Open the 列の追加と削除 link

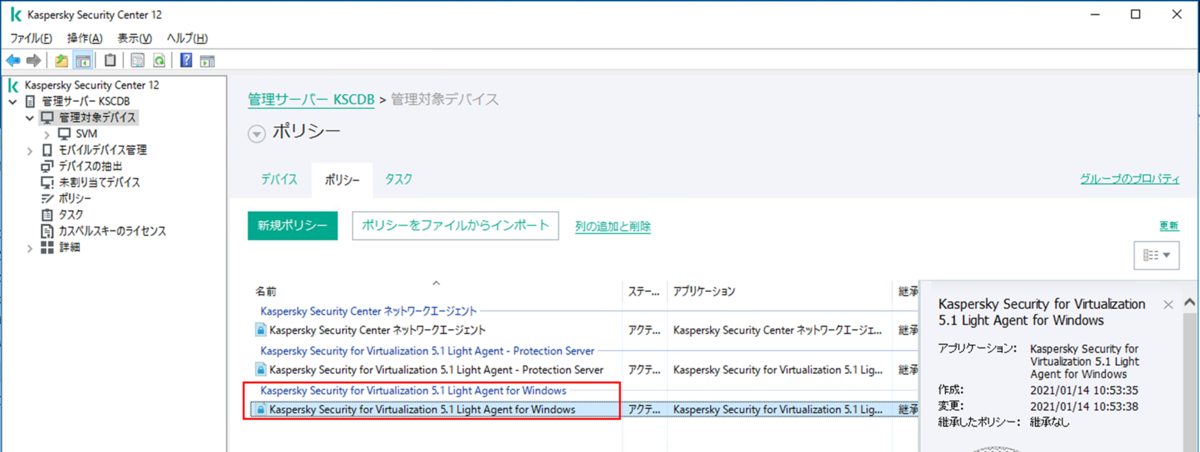(x=613, y=227)
